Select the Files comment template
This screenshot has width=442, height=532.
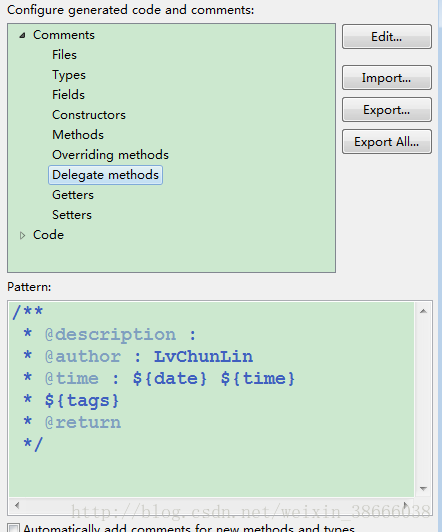pos(64,55)
